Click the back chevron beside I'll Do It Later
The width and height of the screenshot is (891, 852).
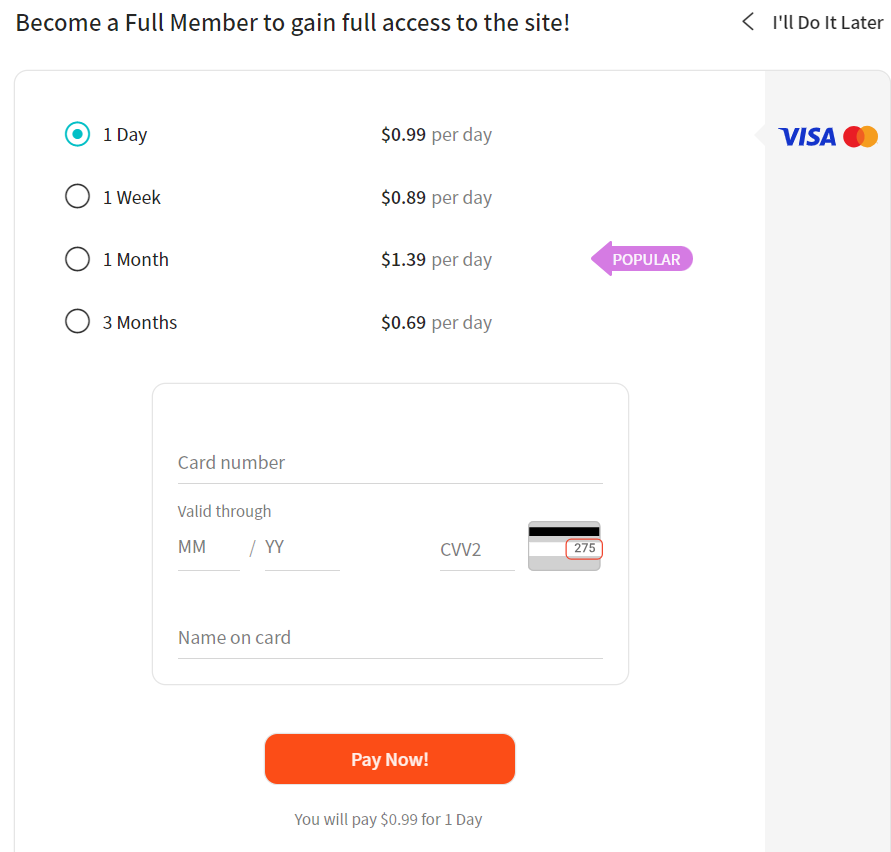click(x=748, y=21)
